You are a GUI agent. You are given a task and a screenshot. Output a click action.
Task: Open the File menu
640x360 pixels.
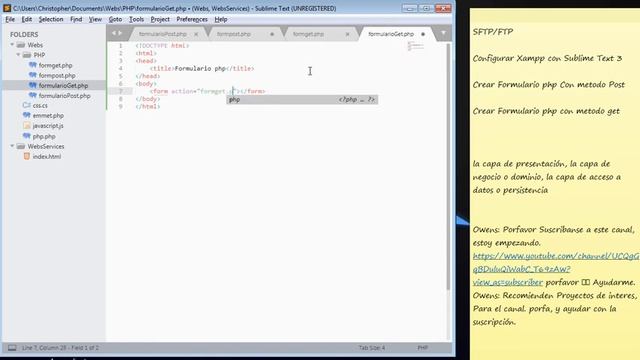click(x=10, y=19)
